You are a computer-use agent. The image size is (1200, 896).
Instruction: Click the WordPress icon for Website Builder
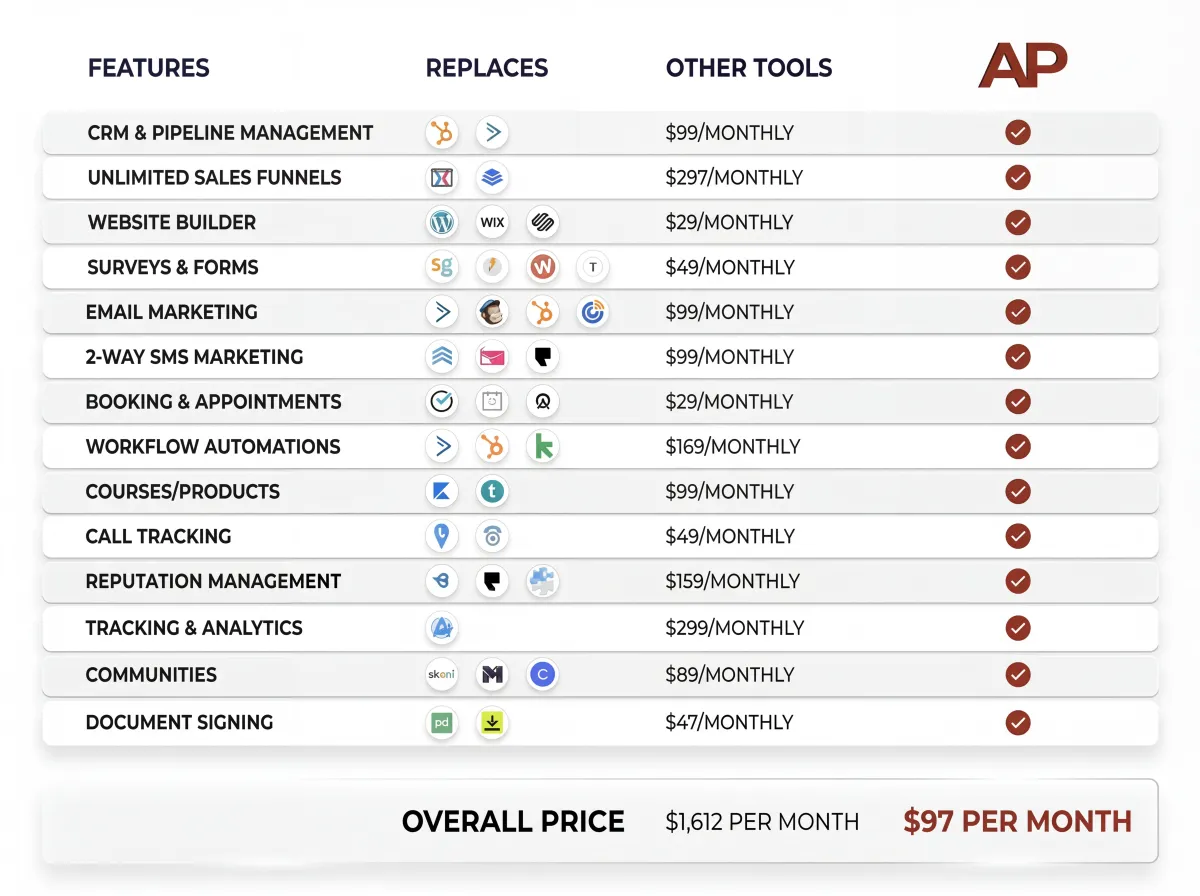[441, 222]
